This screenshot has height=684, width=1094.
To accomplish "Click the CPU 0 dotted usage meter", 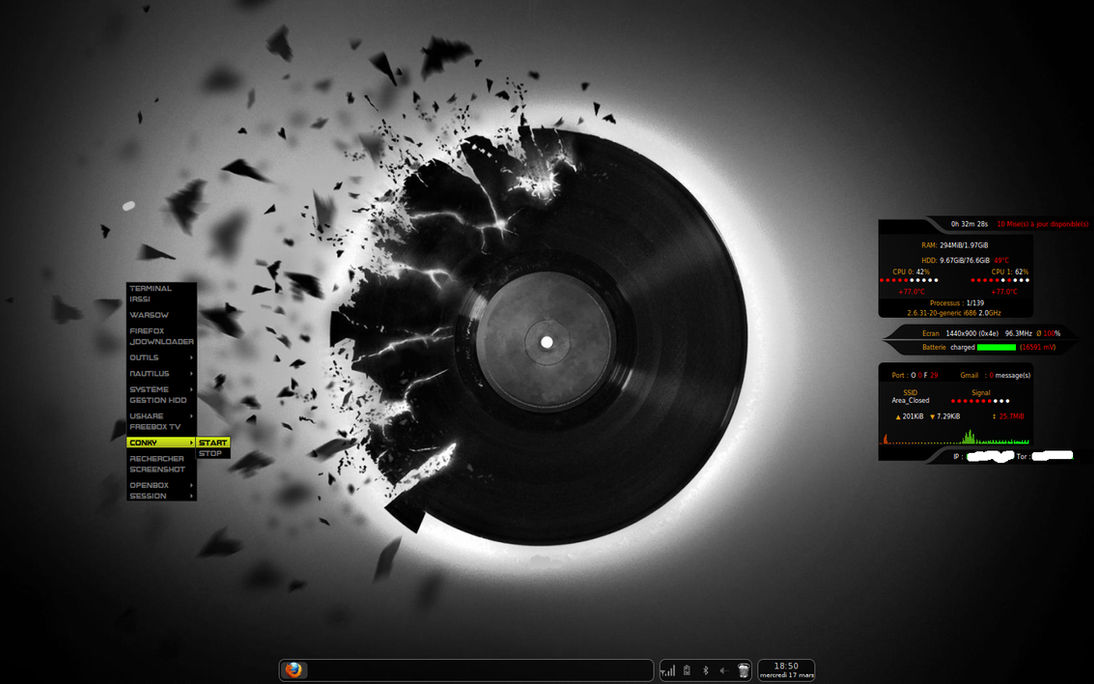I will coord(909,281).
